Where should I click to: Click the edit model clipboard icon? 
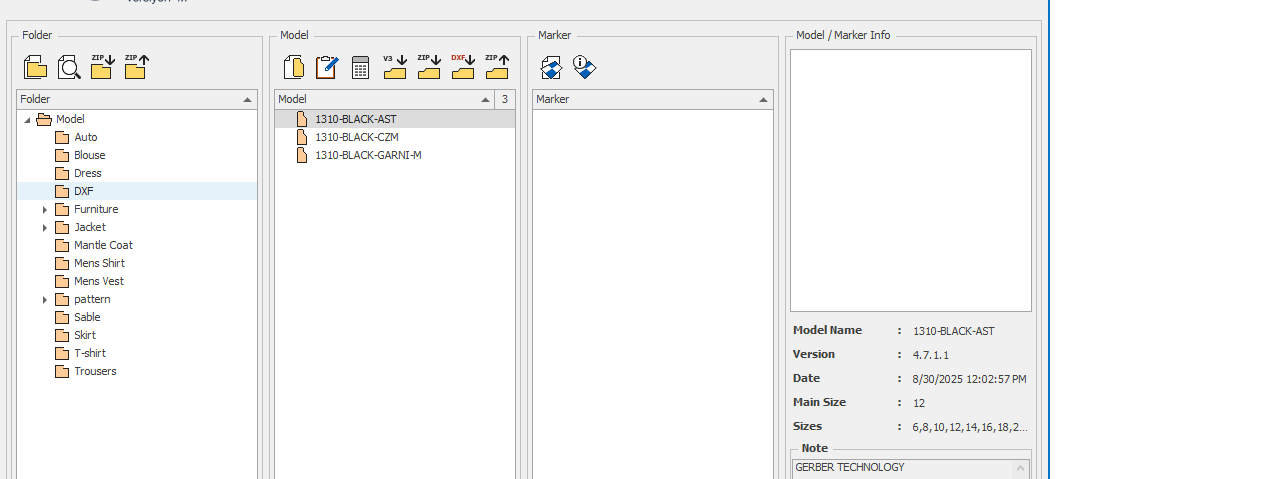tap(327, 67)
